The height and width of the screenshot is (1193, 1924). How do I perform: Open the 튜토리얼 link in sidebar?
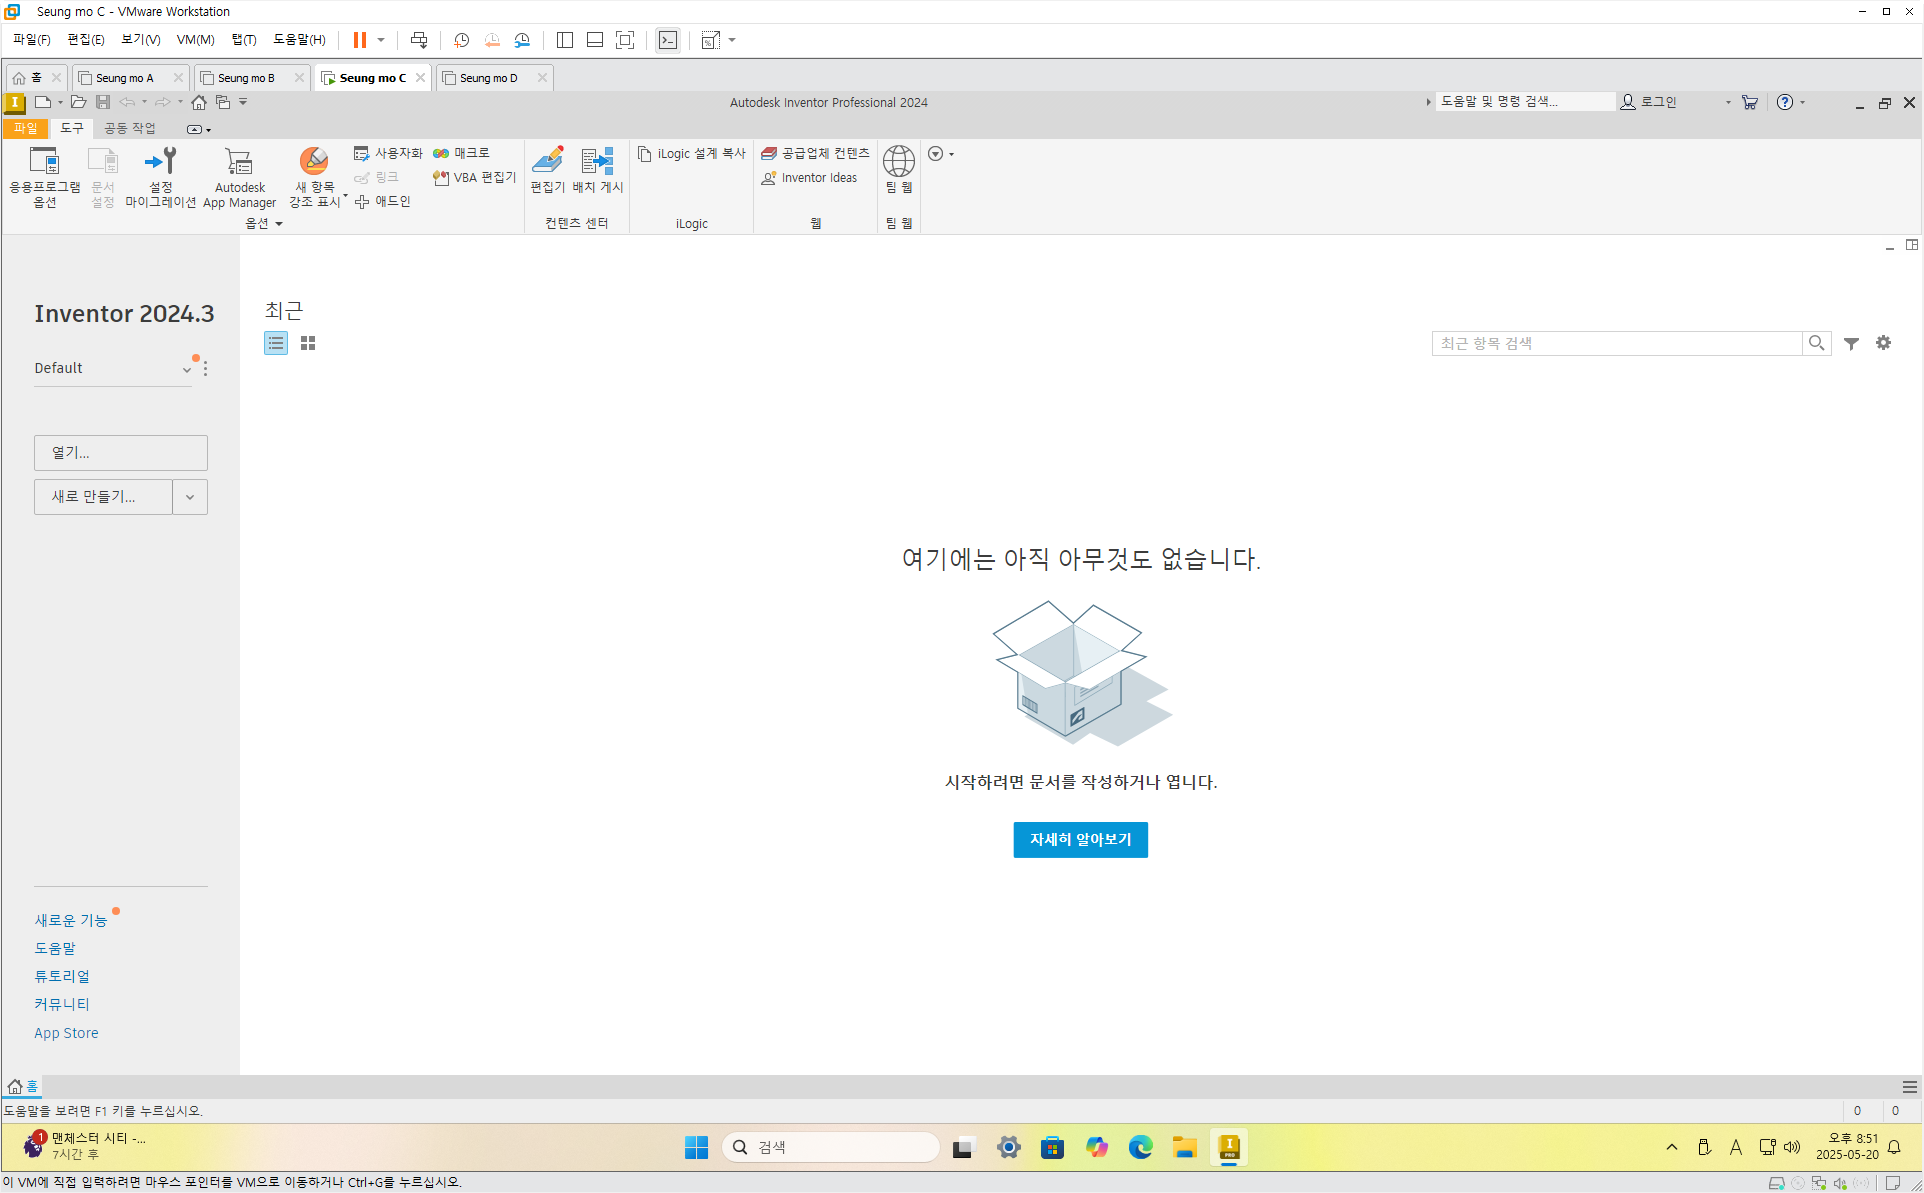62,976
